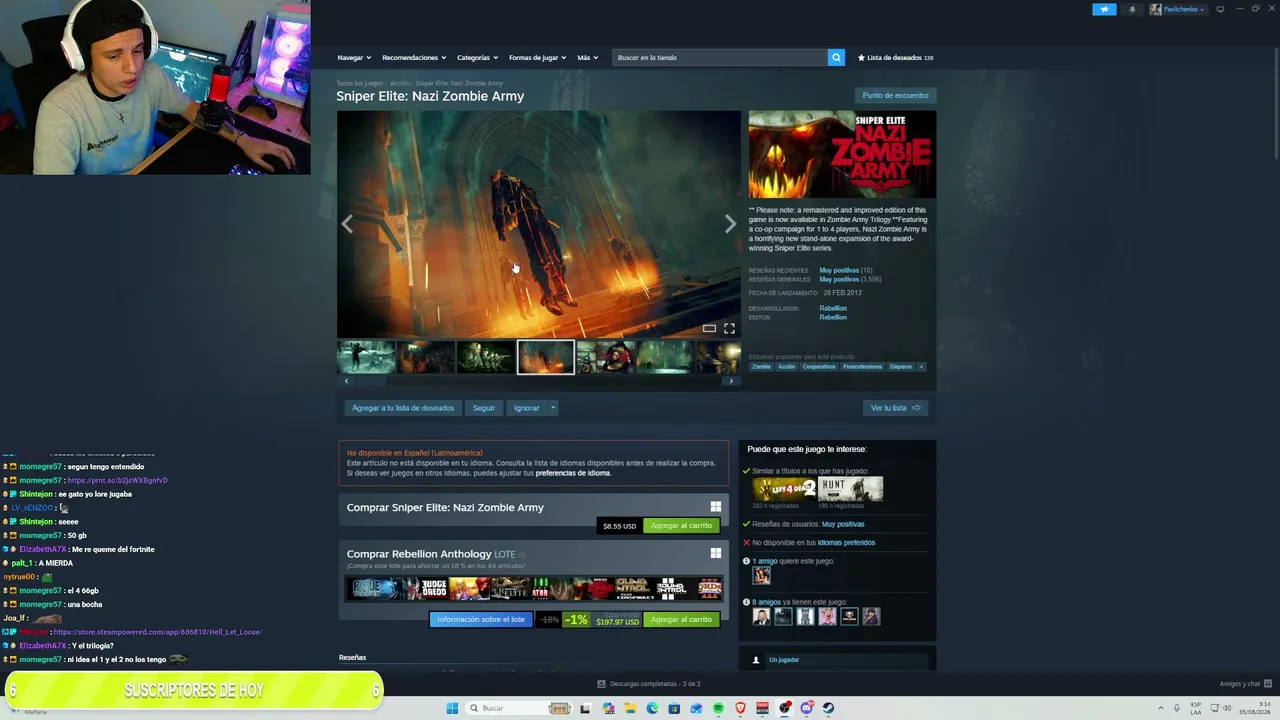Click the Disparos tag
Viewport: 1280px width, 720px height.
pos(901,366)
